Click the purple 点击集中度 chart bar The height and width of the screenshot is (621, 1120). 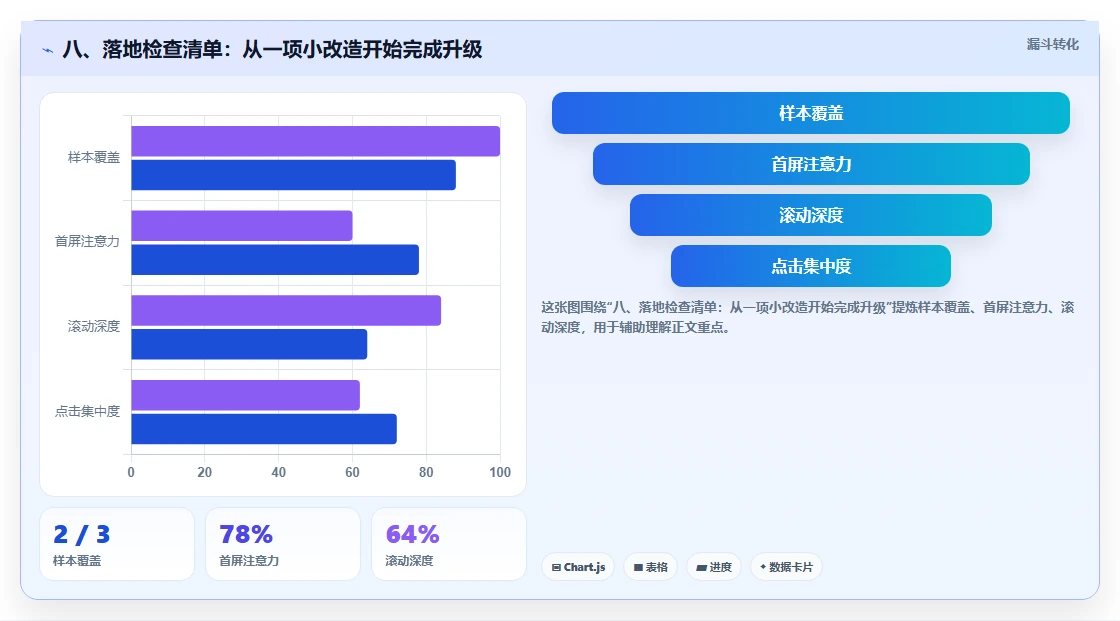(x=246, y=395)
